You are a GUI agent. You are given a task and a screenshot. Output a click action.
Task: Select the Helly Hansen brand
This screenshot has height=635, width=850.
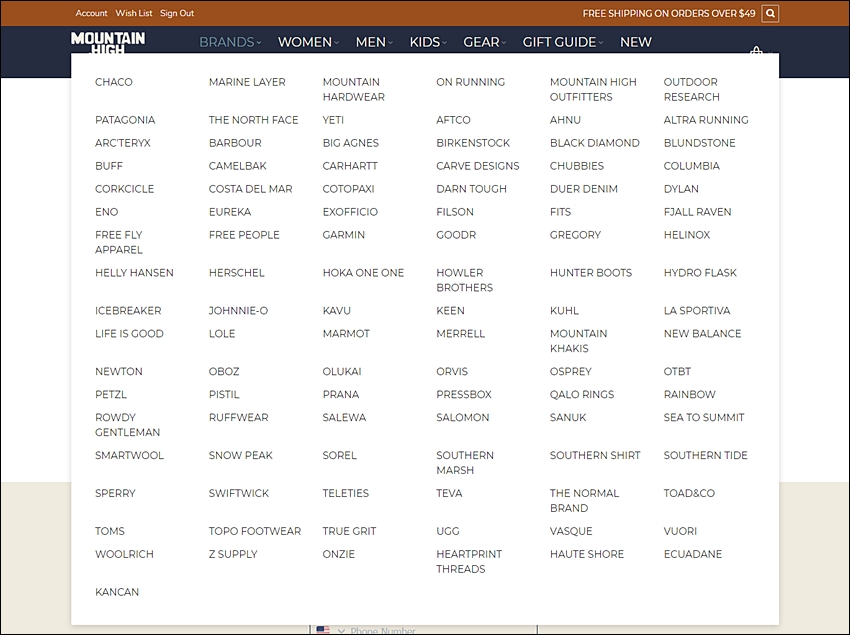(x=134, y=273)
